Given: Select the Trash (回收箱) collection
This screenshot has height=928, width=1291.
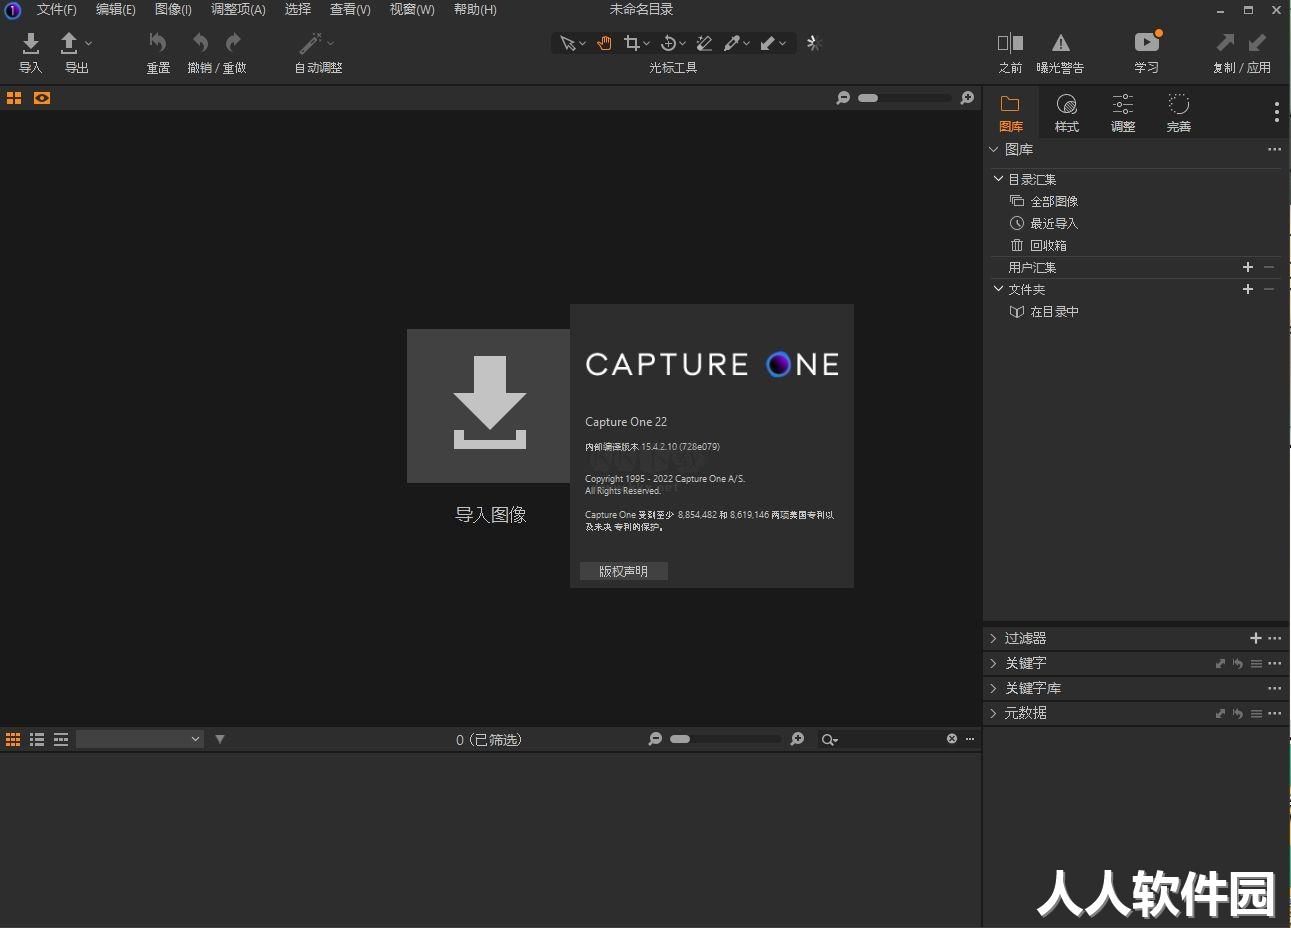Looking at the screenshot, I should 1039,245.
